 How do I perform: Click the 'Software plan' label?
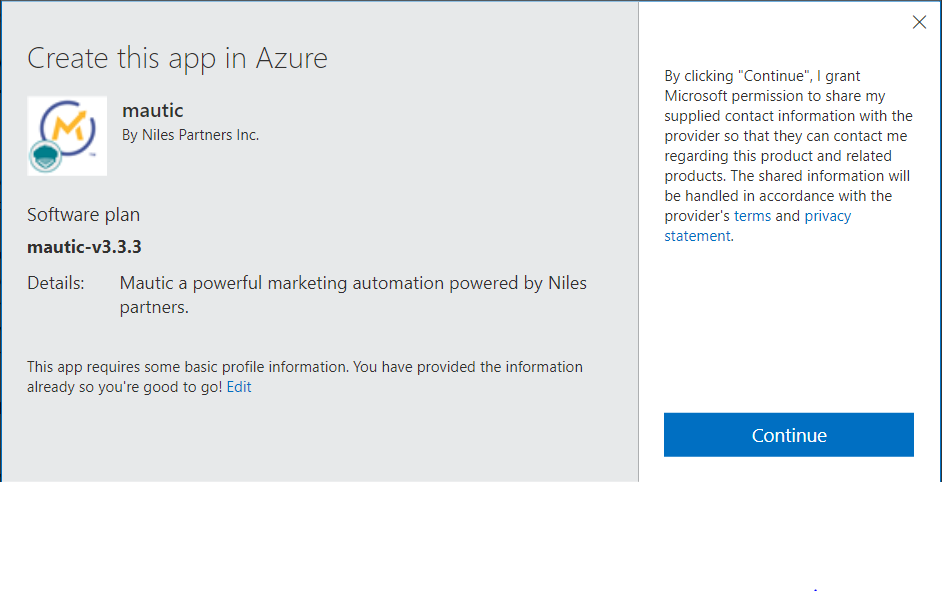(x=83, y=215)
